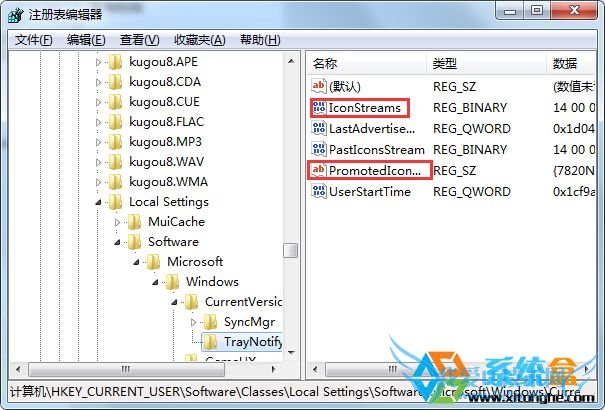
Task: Expand the kugou8.WMA key
Action: point(98,182)
